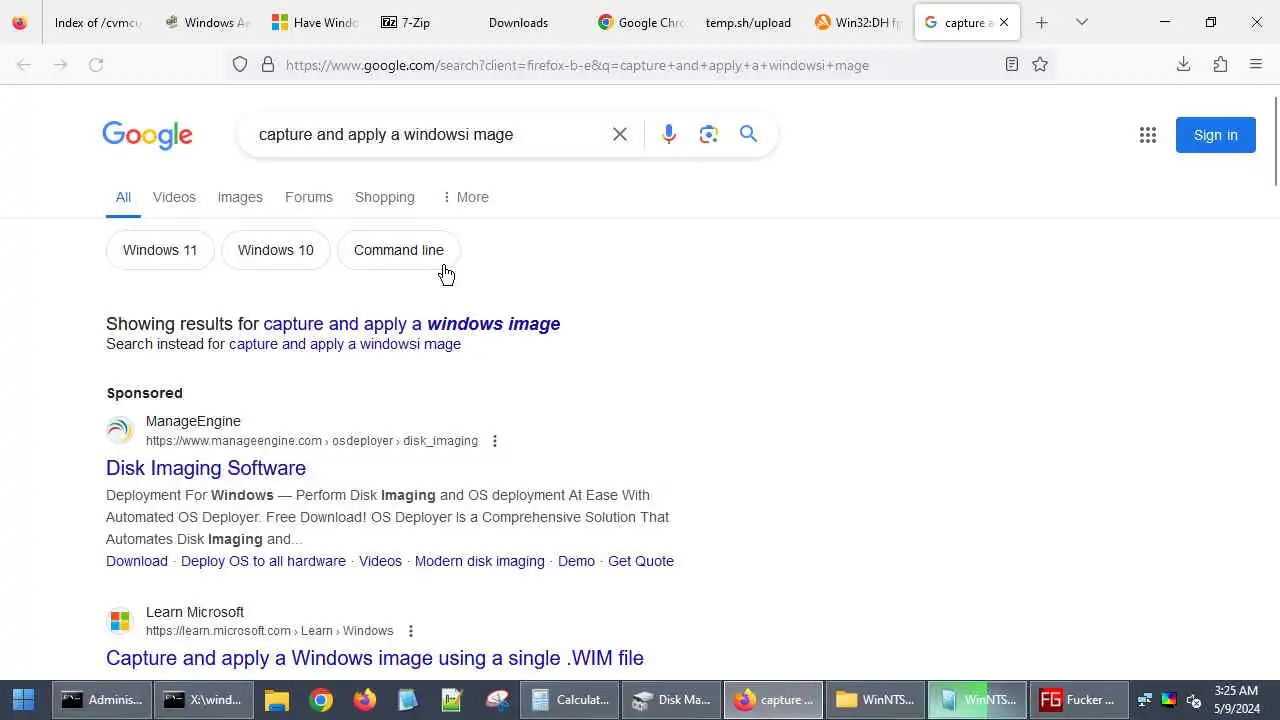Open Google apps grid
This screenshot has height=720, width=1280.
click(x=1148, y=135)
